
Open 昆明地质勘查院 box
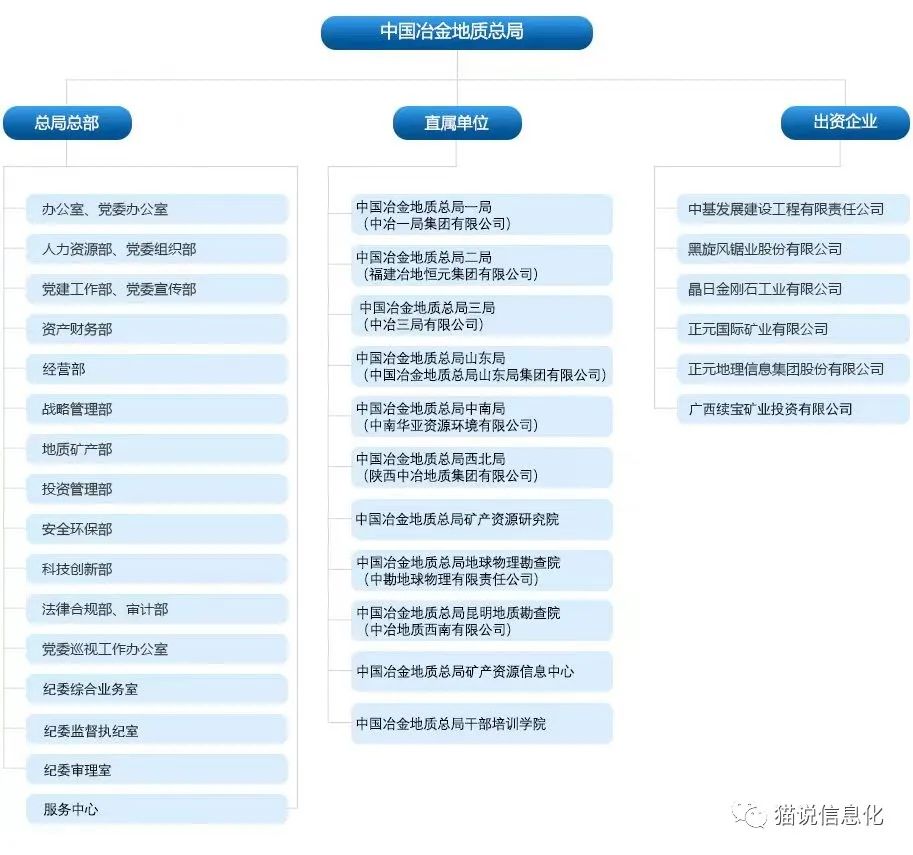[482, 621]
